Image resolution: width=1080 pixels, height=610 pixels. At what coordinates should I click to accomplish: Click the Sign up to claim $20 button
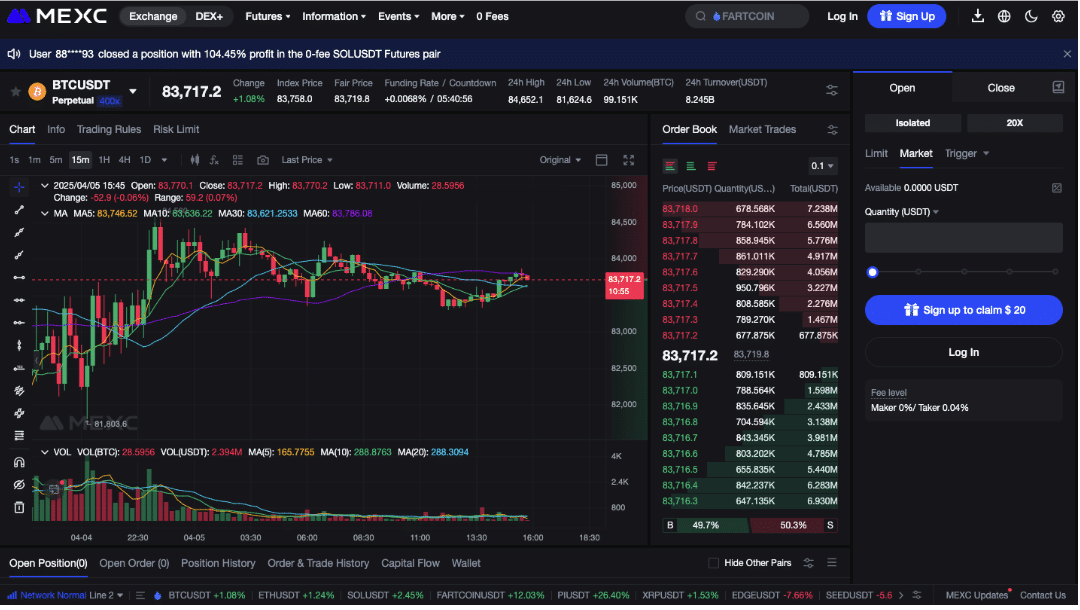963,311
